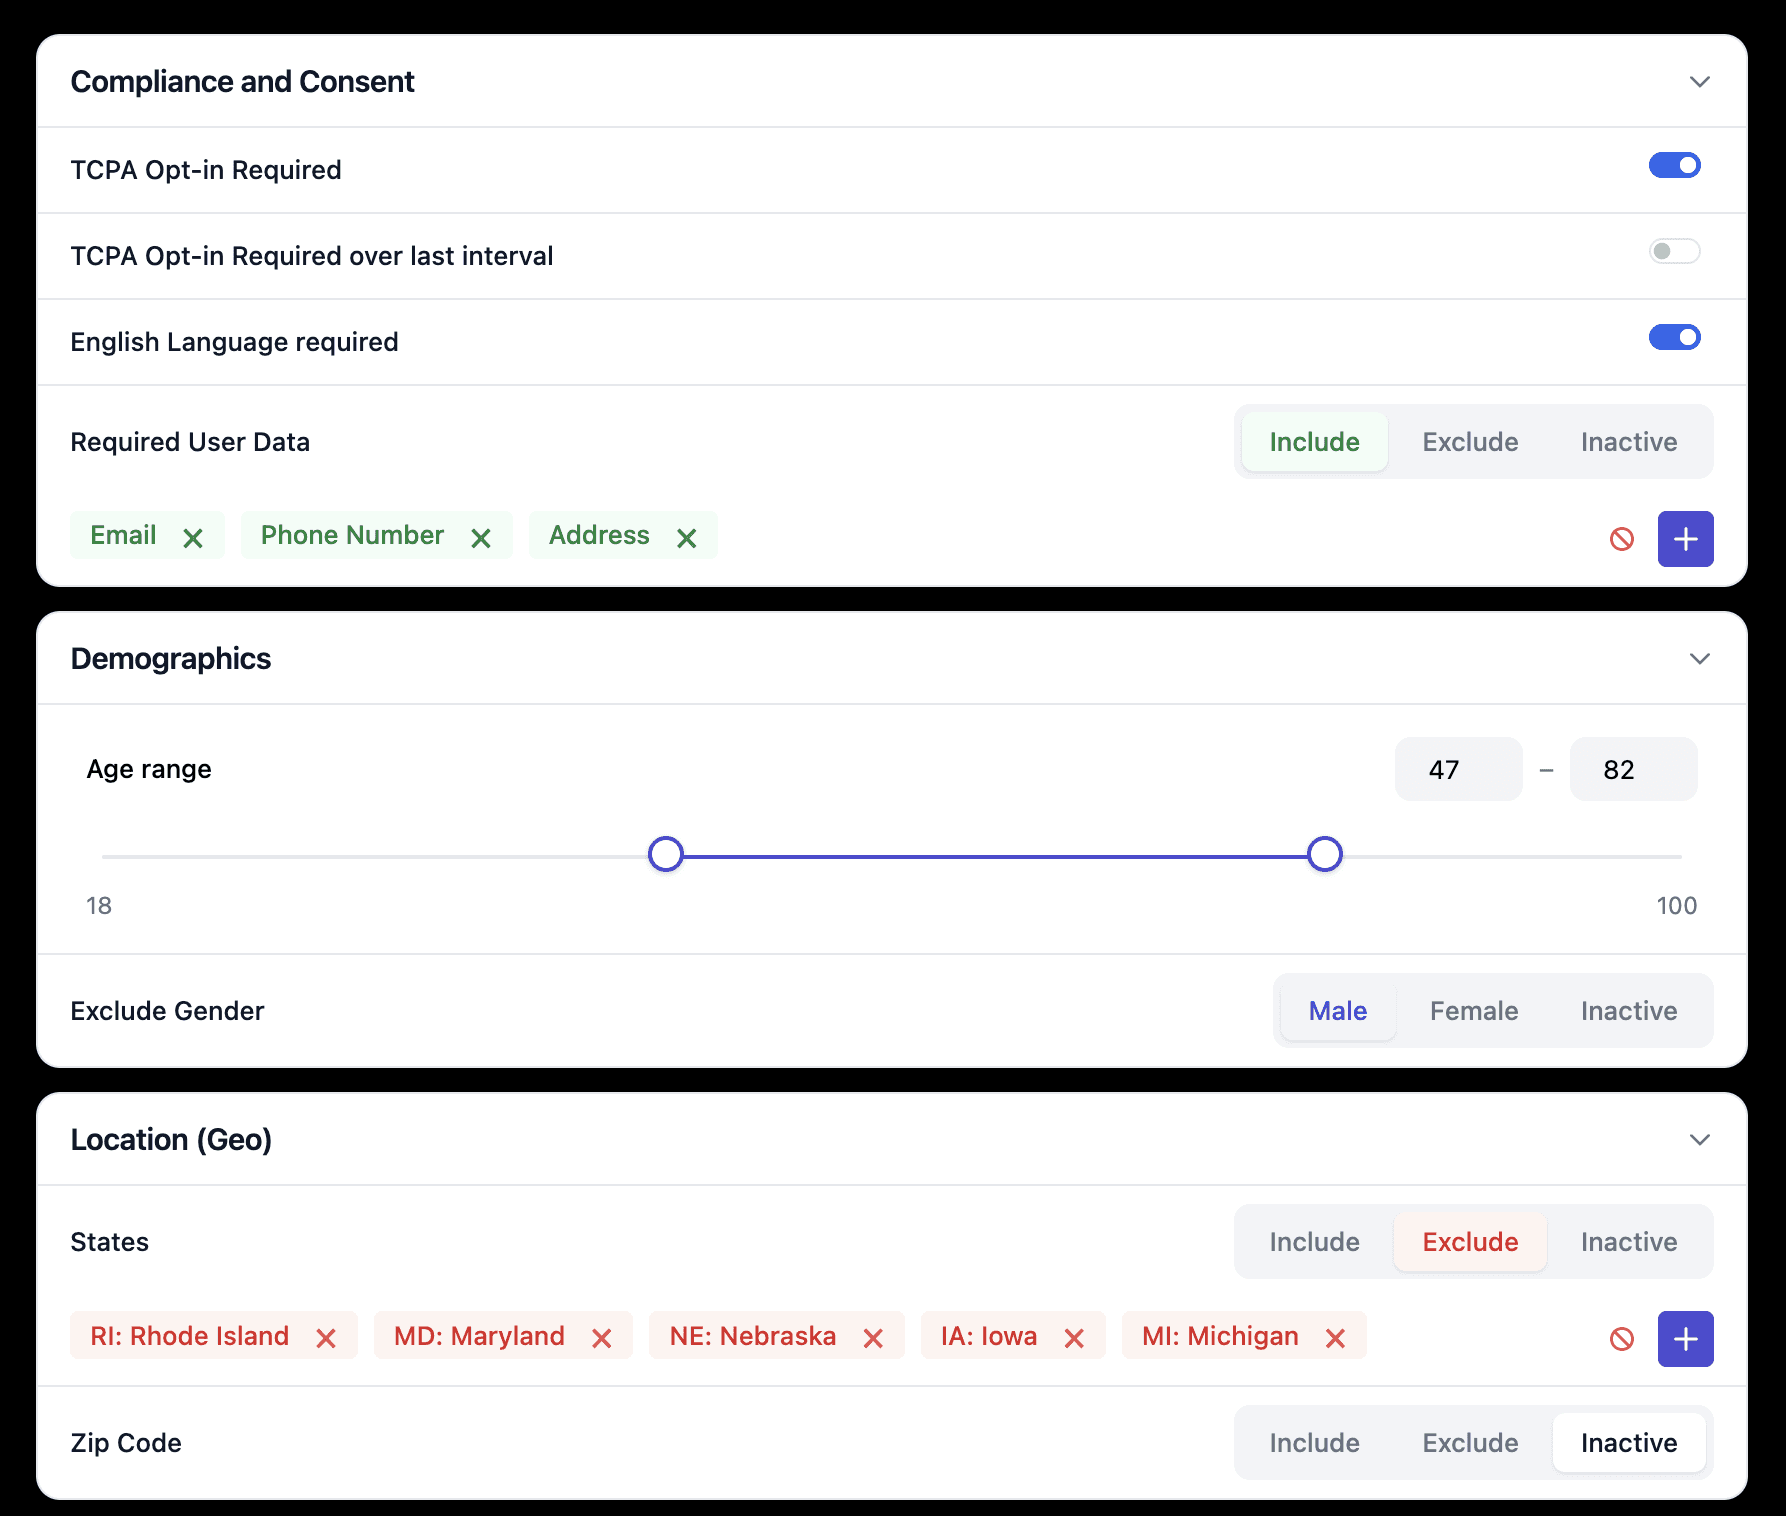Remove the IA: Iowa state tag
Image resolution: width=1786 pixels, height=1516 pixels.
pos(1075,1338)
